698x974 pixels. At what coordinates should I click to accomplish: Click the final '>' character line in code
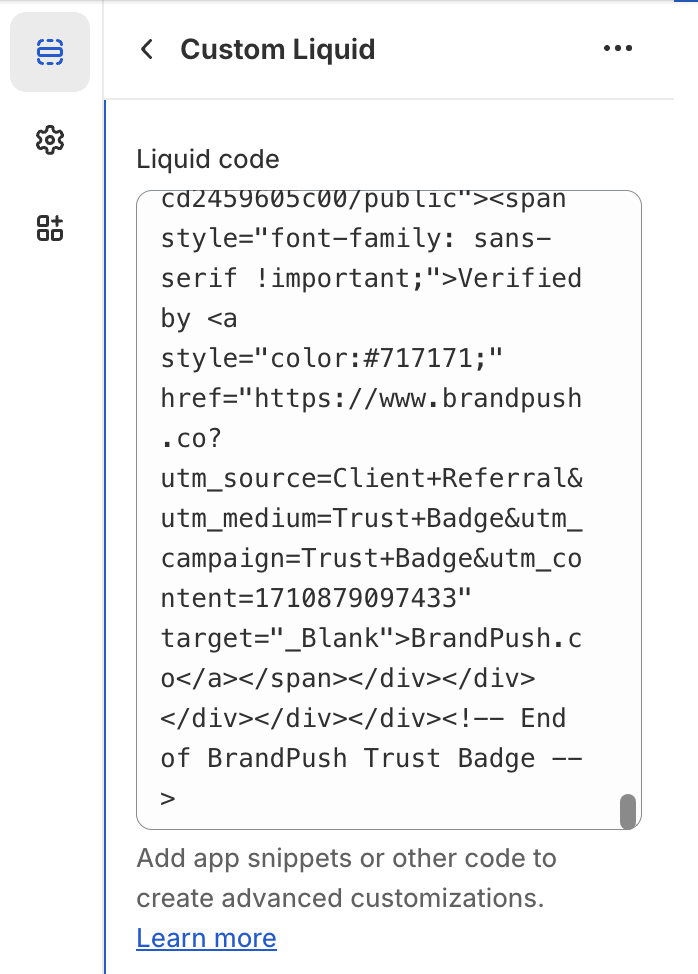click(168, 798)
